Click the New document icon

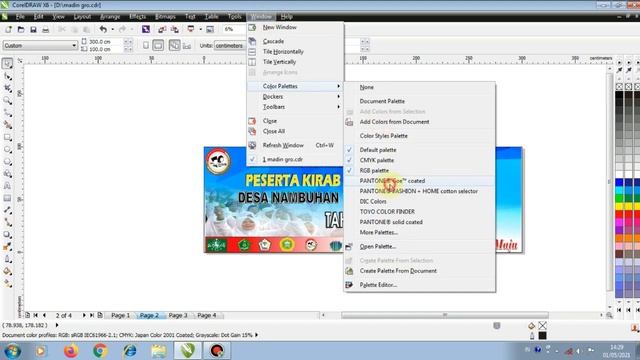[x=8, y=29]
